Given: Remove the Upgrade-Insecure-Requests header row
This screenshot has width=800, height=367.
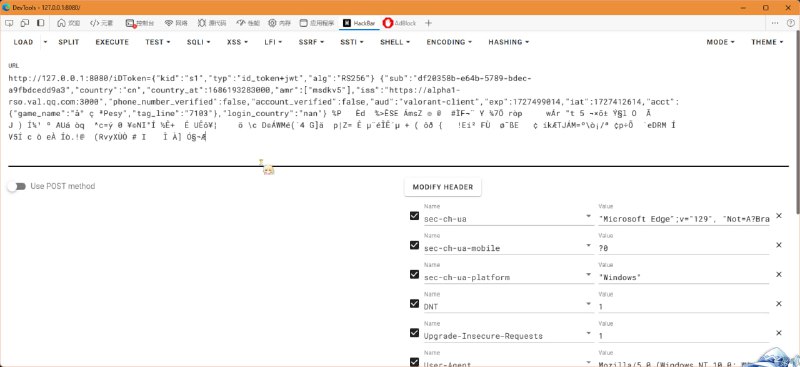Looking at the screenshot, I should click(x=779, y=333).
